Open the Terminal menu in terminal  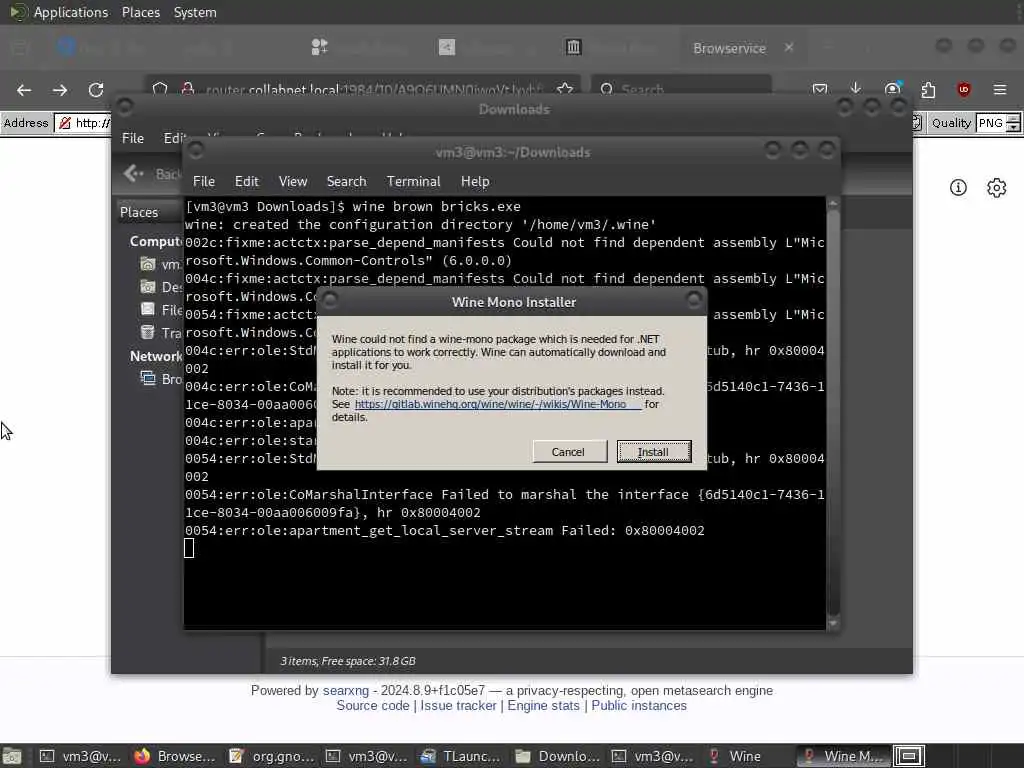click(x=413, y=182)
